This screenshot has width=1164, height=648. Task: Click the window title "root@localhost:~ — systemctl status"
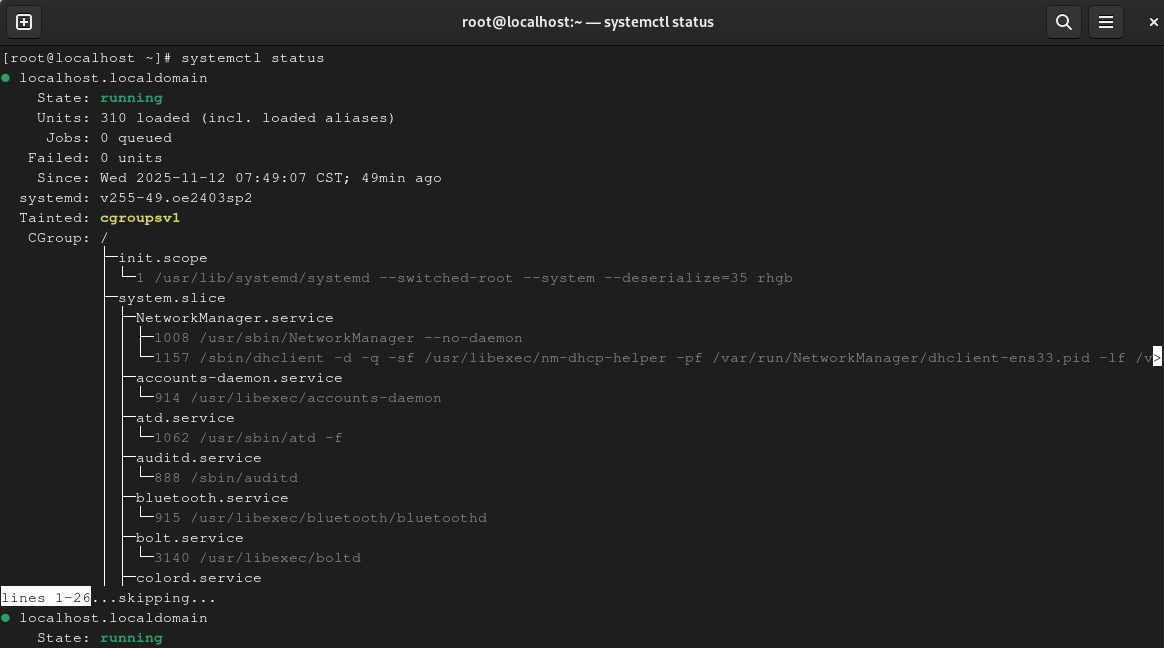point(588,22)
